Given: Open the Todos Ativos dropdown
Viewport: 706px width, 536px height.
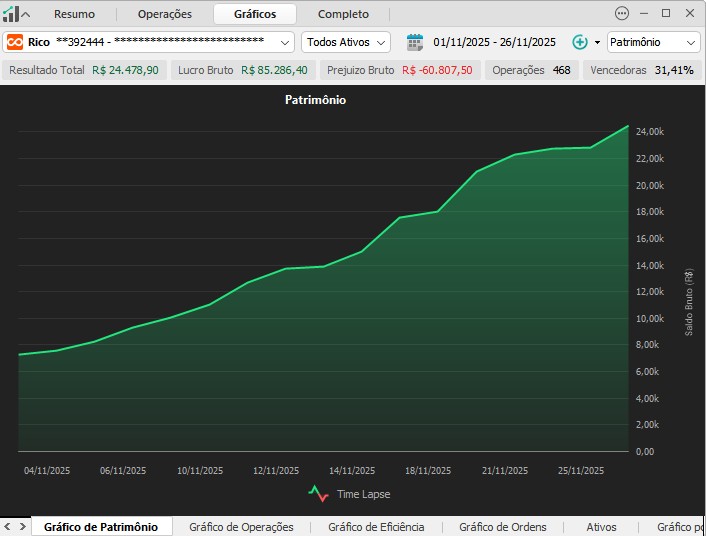Looking at the screenshot, I should click(346, 42).
